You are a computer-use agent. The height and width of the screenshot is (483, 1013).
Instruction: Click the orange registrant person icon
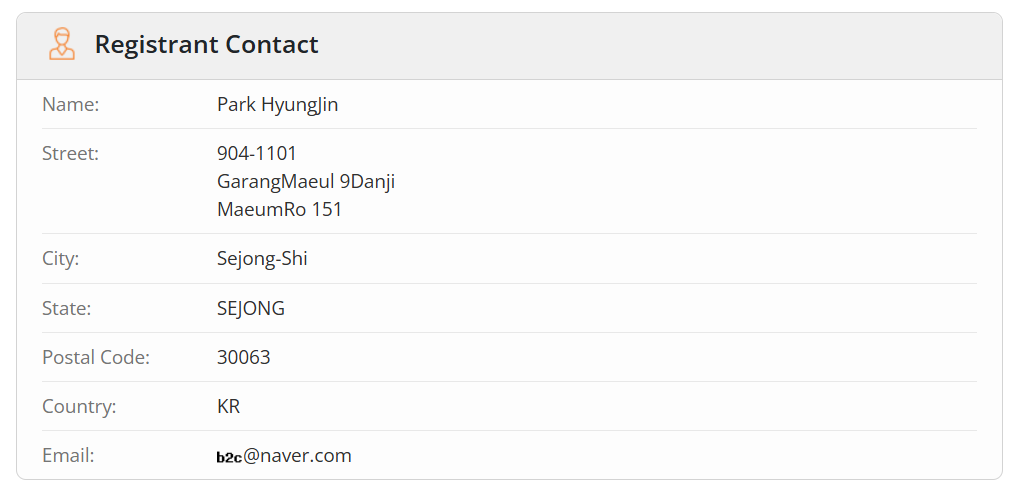tap(62, 44)
